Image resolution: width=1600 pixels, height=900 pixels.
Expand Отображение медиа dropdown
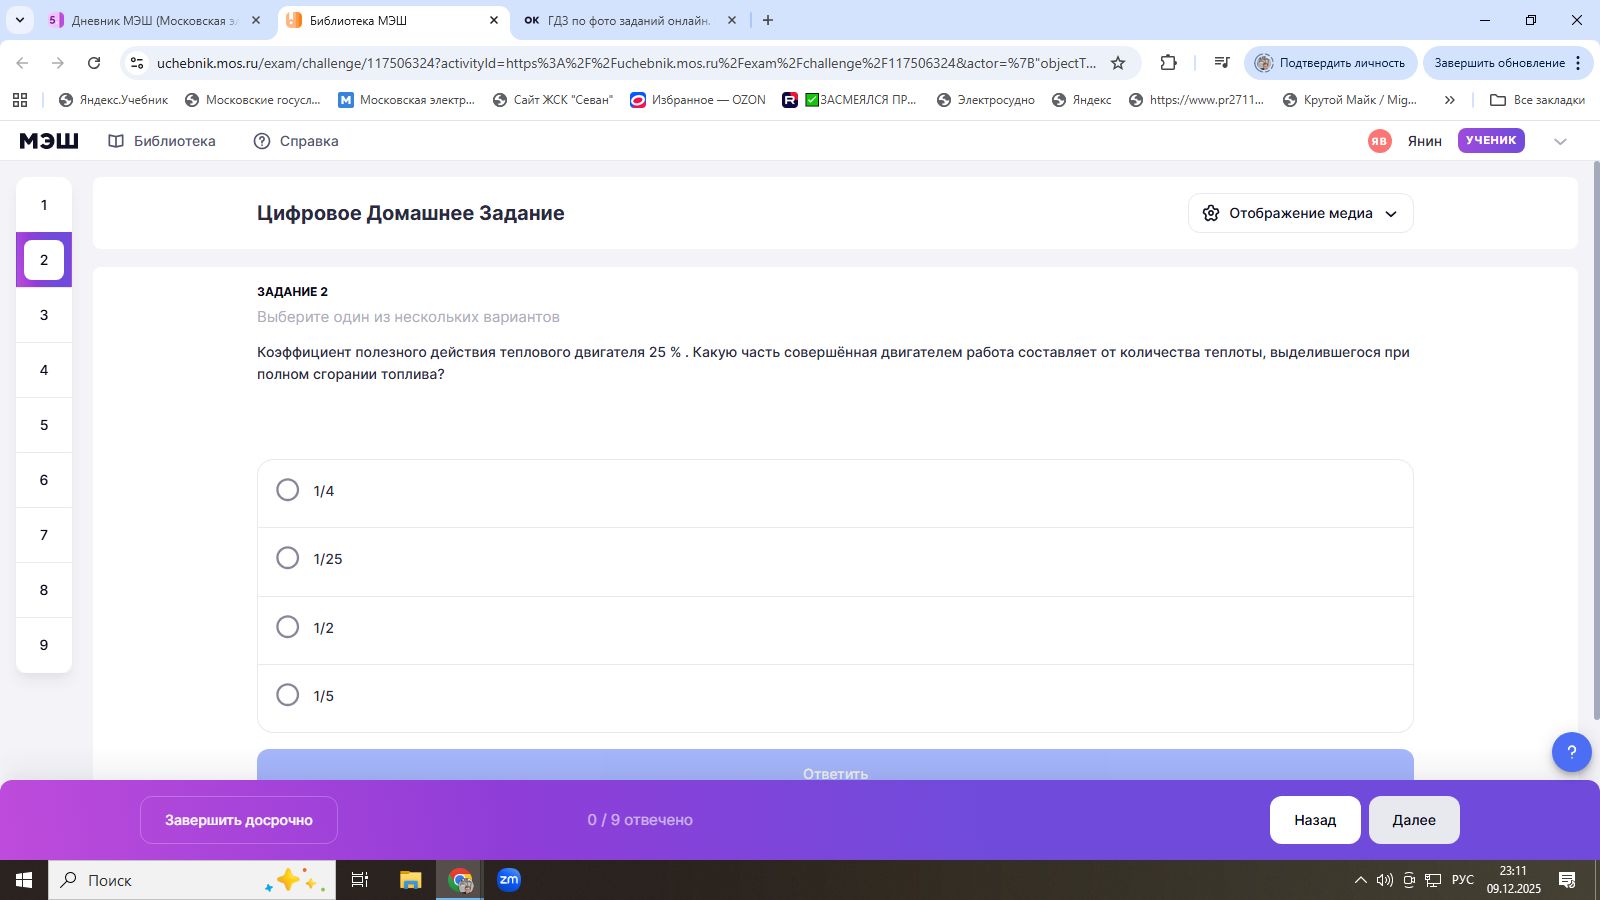point(1300,213)
